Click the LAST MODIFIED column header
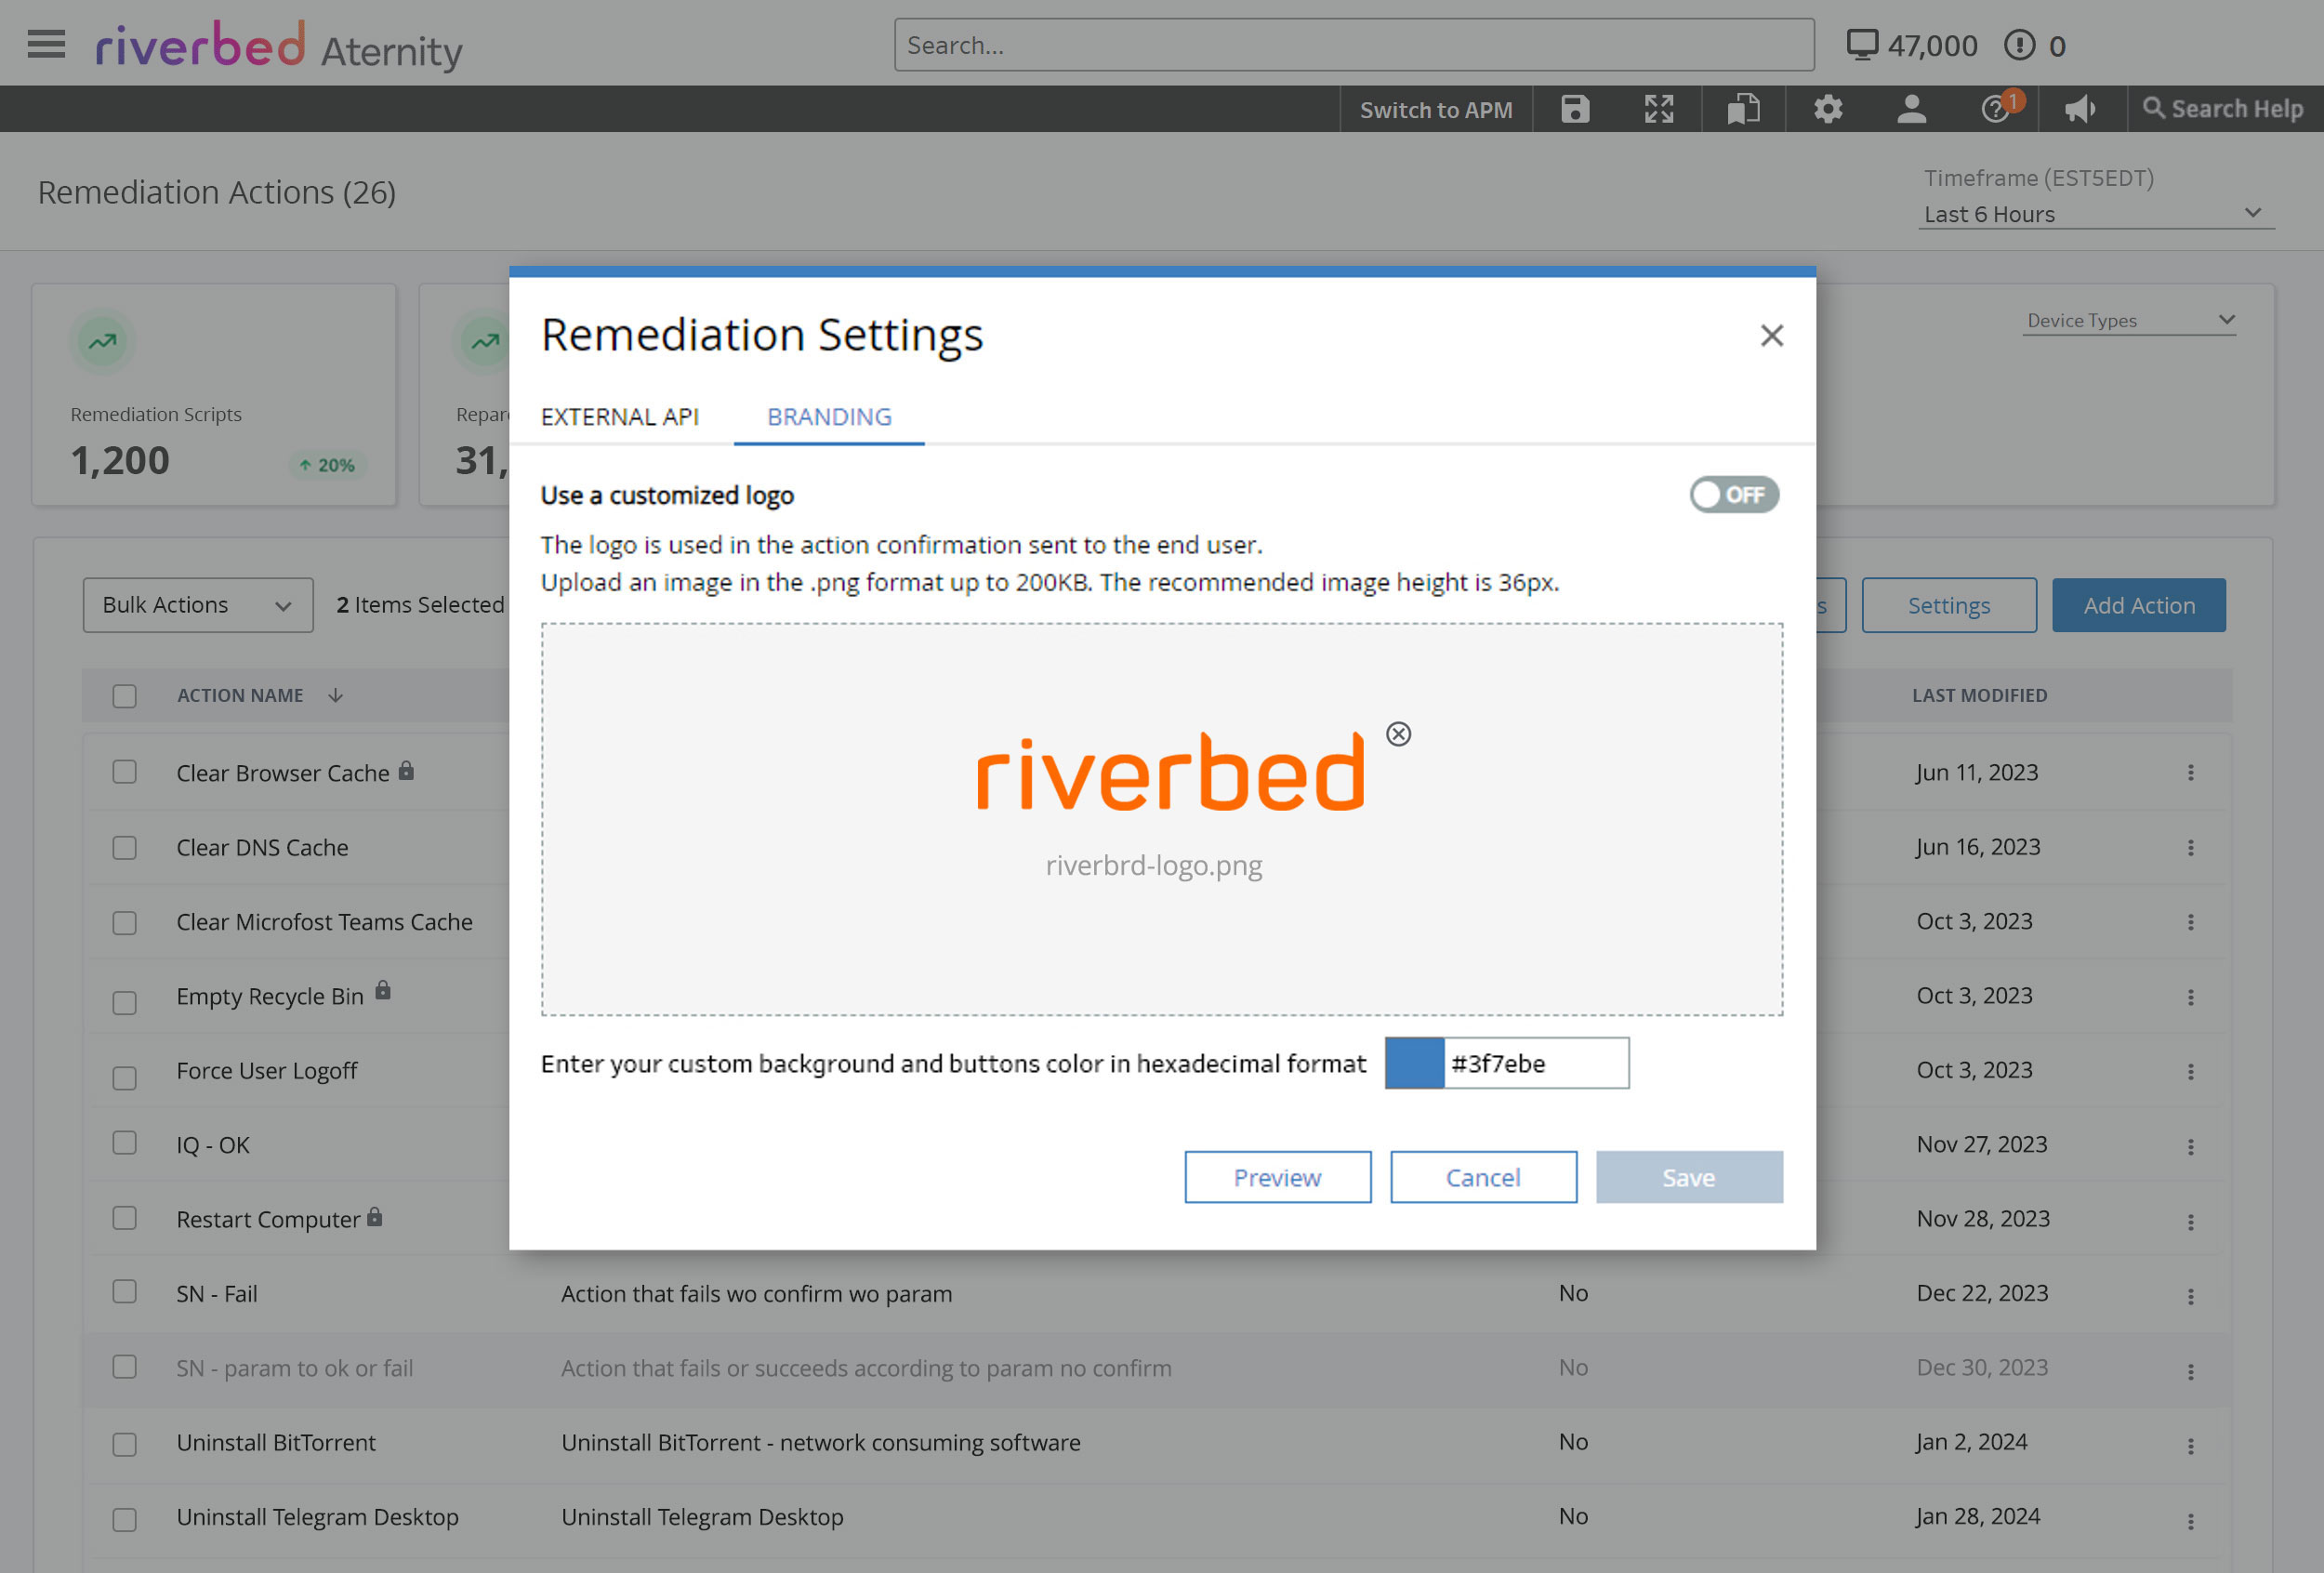 pyautogui.click(x=1979, y=695)
